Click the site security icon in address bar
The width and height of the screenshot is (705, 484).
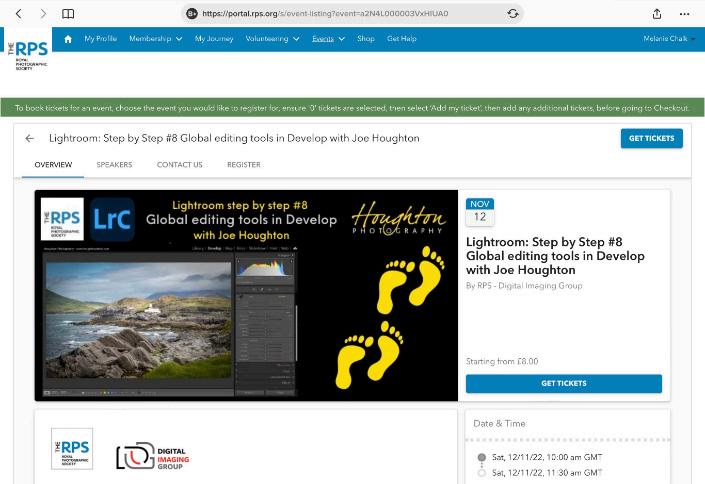[192, 13]
